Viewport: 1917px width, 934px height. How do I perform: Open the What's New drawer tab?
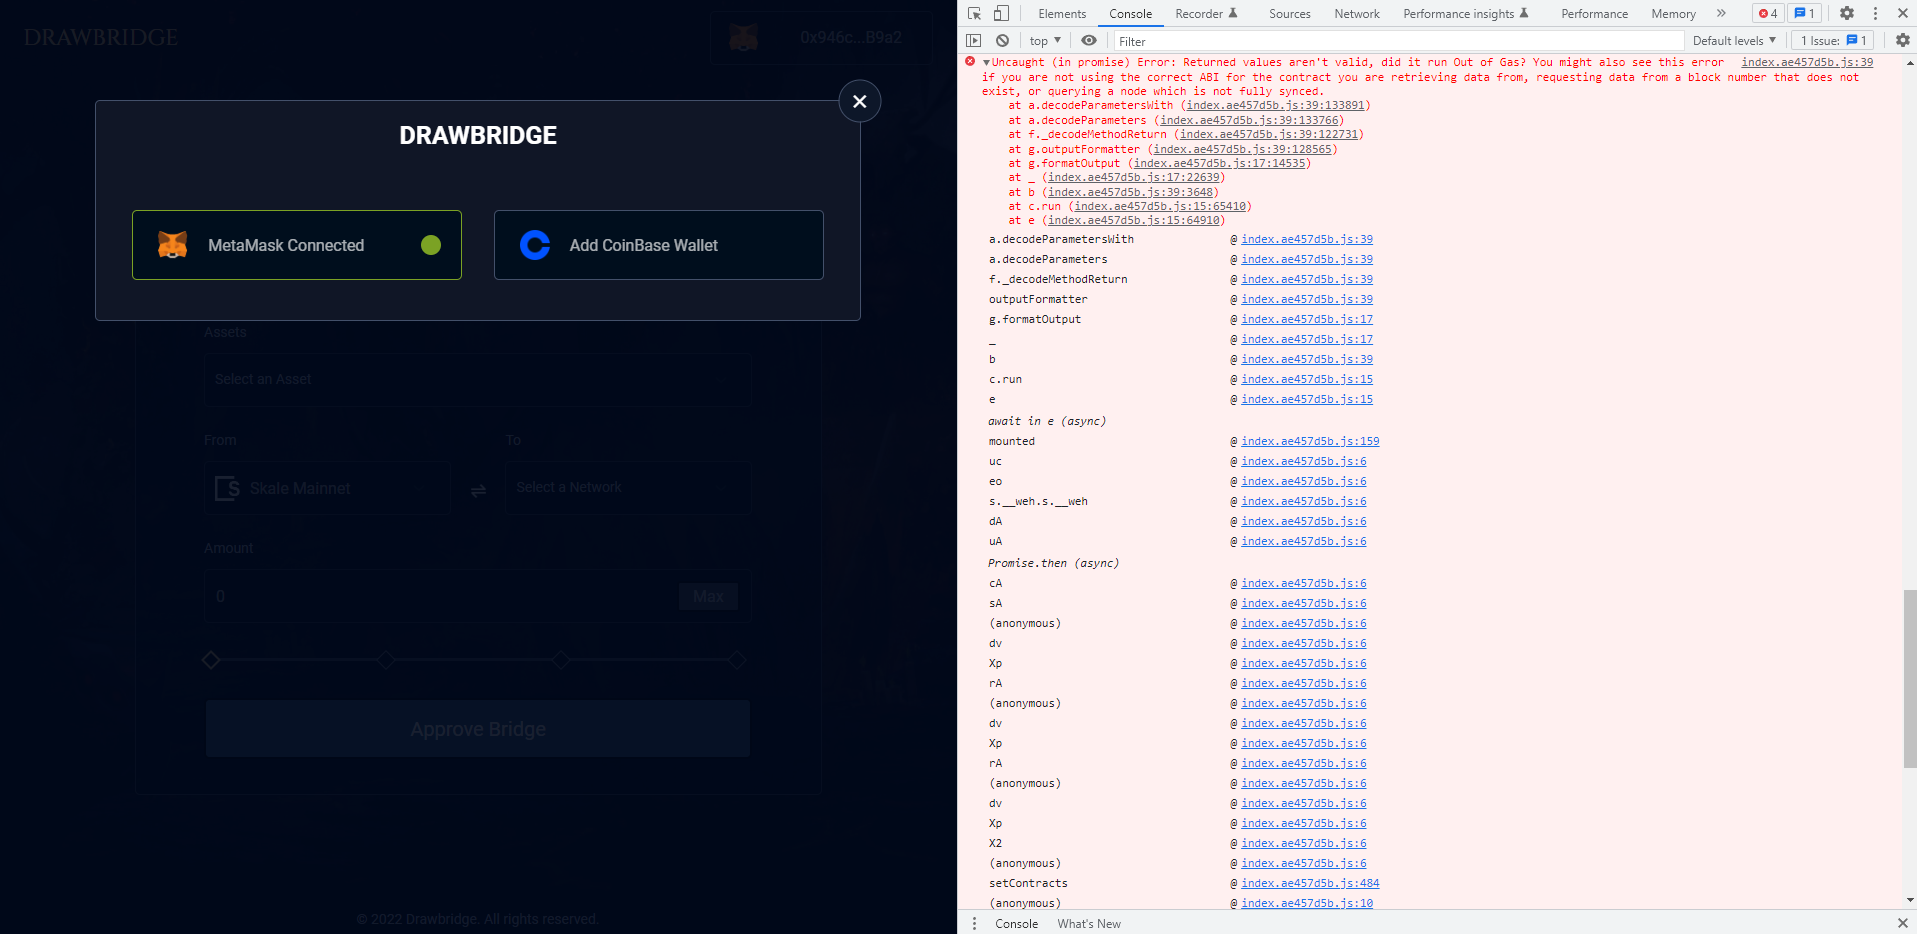[x=1088, y=923]
